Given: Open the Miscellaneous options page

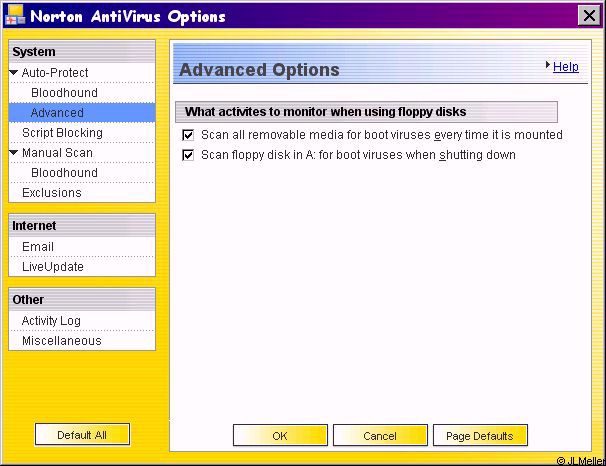Looking at the screenshot, I should coord(62,341).
